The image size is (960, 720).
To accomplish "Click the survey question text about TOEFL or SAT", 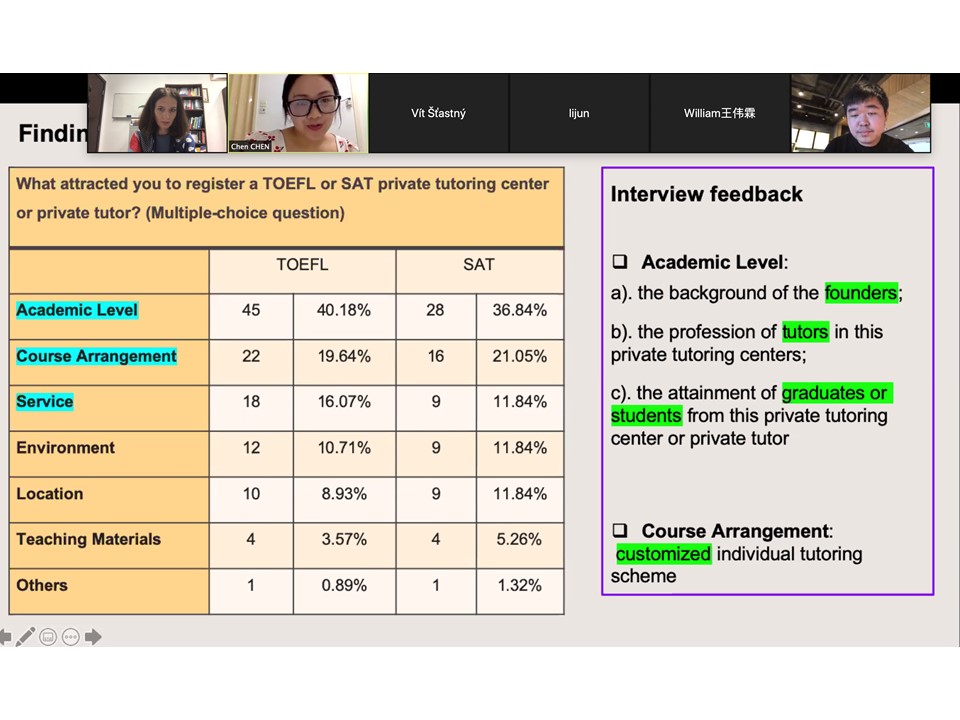I will 282,198.
